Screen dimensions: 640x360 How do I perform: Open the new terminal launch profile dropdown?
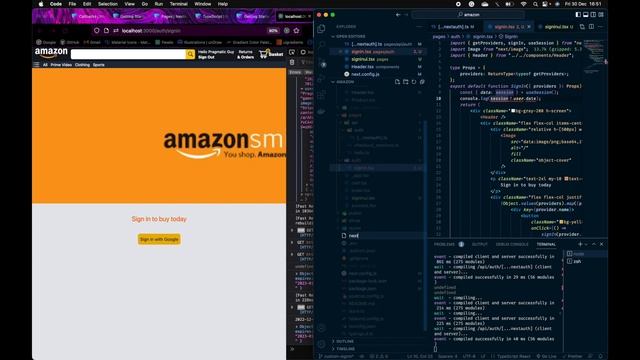click(586, 244)
